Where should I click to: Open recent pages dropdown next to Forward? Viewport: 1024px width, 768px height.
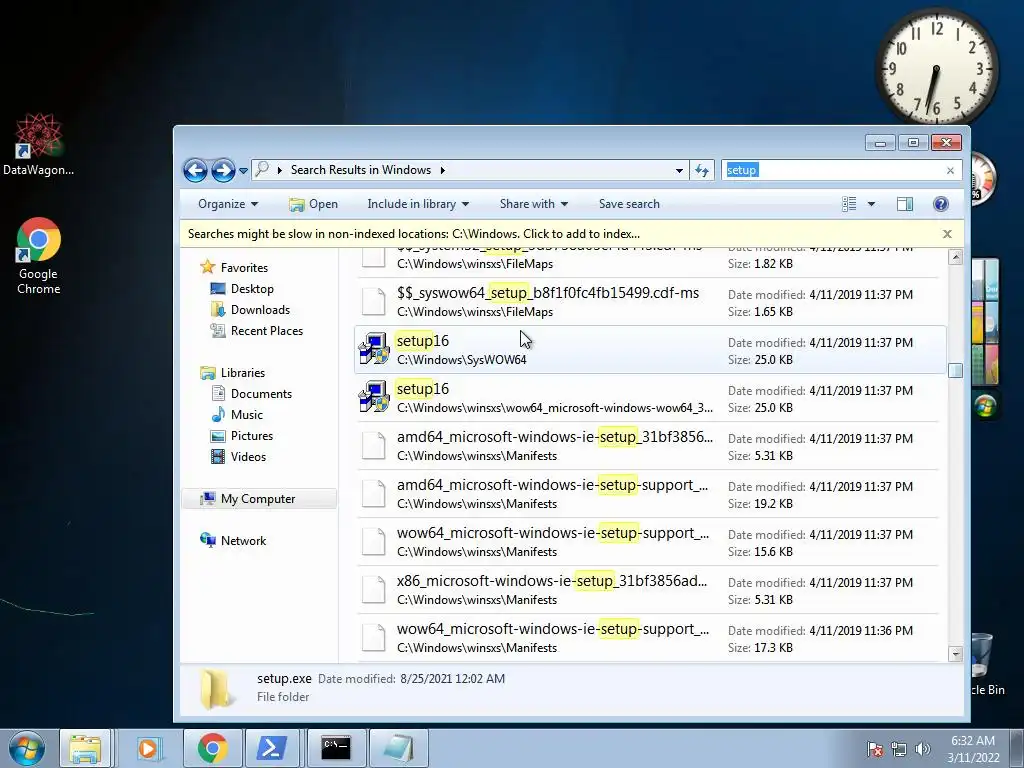243,171
